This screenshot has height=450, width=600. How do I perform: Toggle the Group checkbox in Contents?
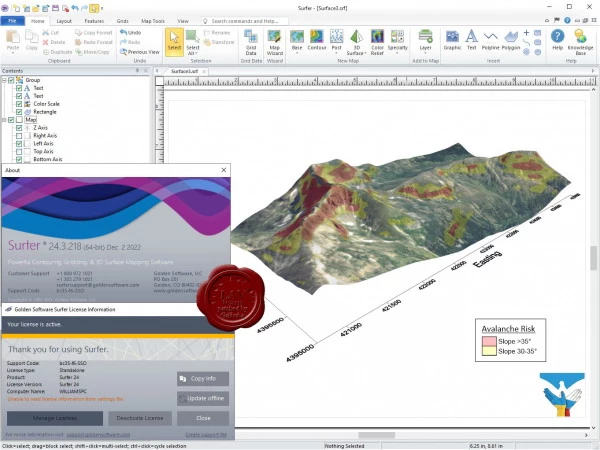11,80
